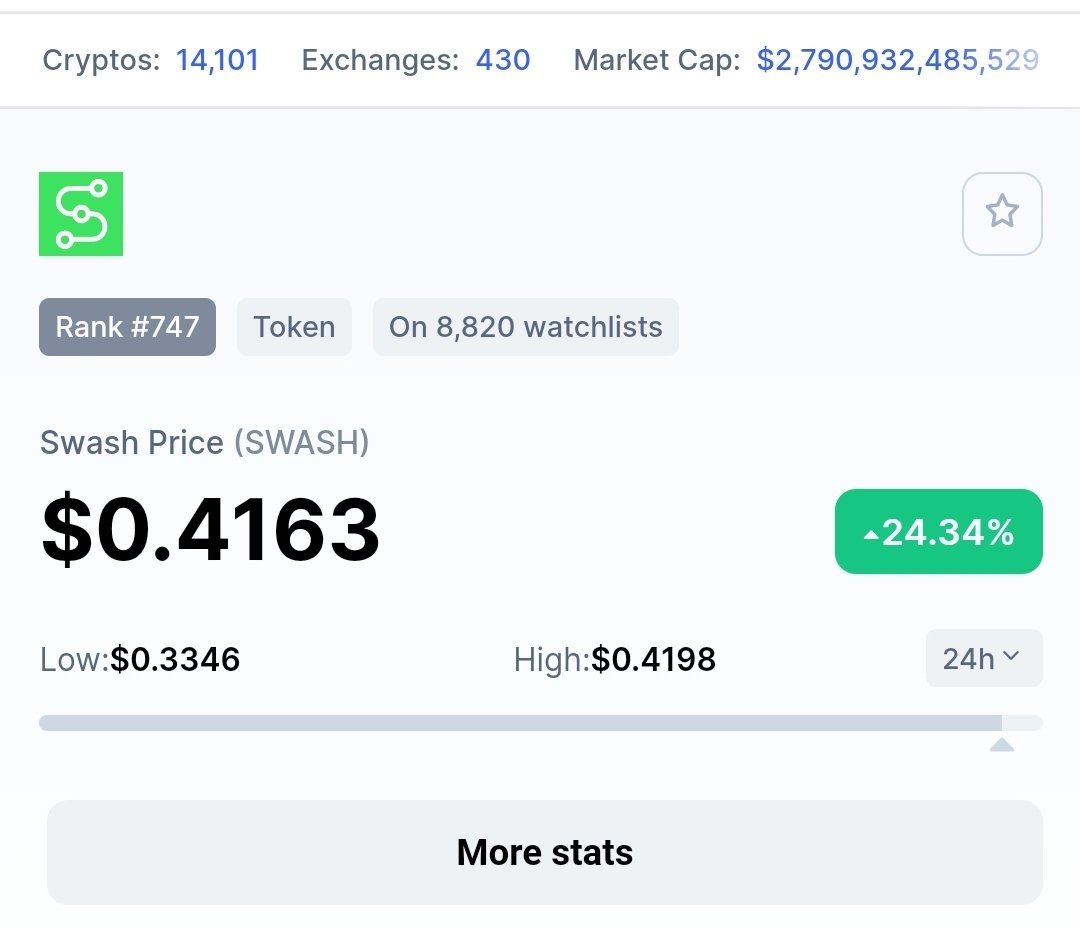This screenshot has width=1080, height=929.
Task: Click the low-high price range bar
Action: tap(541, 723)
